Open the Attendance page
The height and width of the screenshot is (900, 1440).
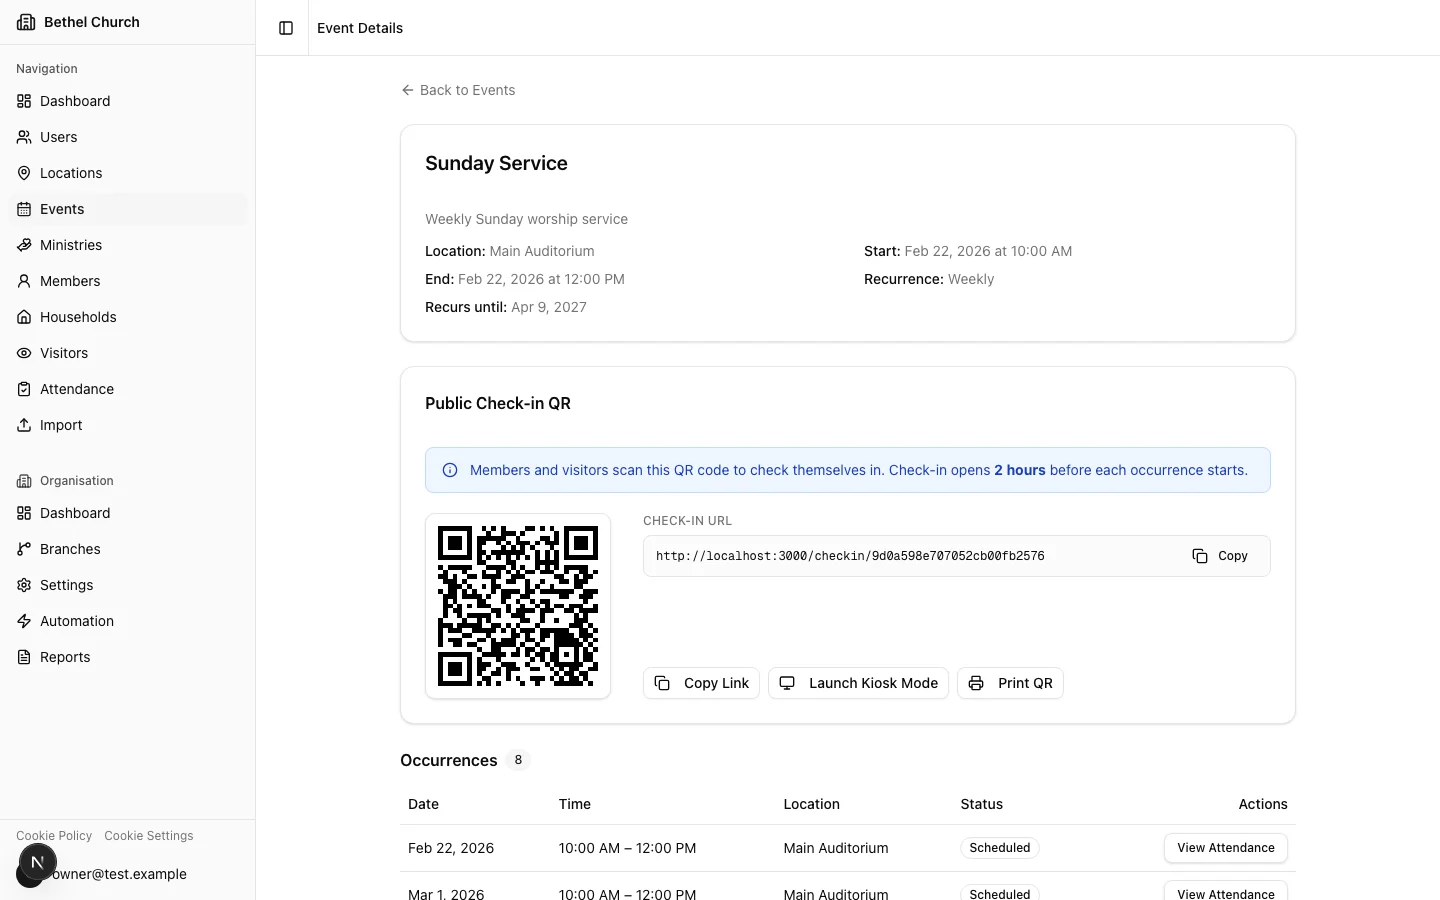coord(128,389)
